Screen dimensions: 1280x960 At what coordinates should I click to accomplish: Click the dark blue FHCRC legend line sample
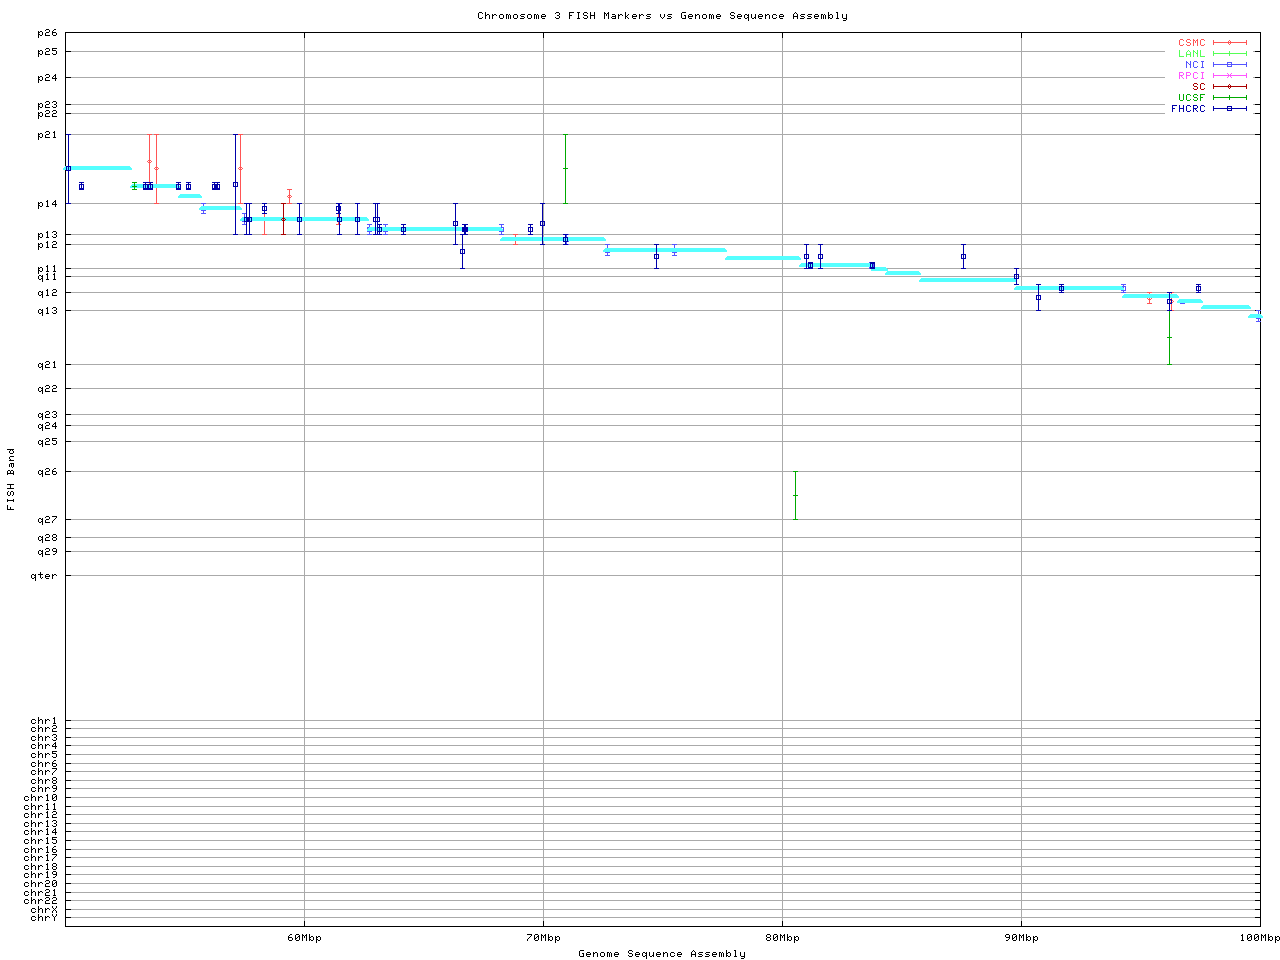1230,108
